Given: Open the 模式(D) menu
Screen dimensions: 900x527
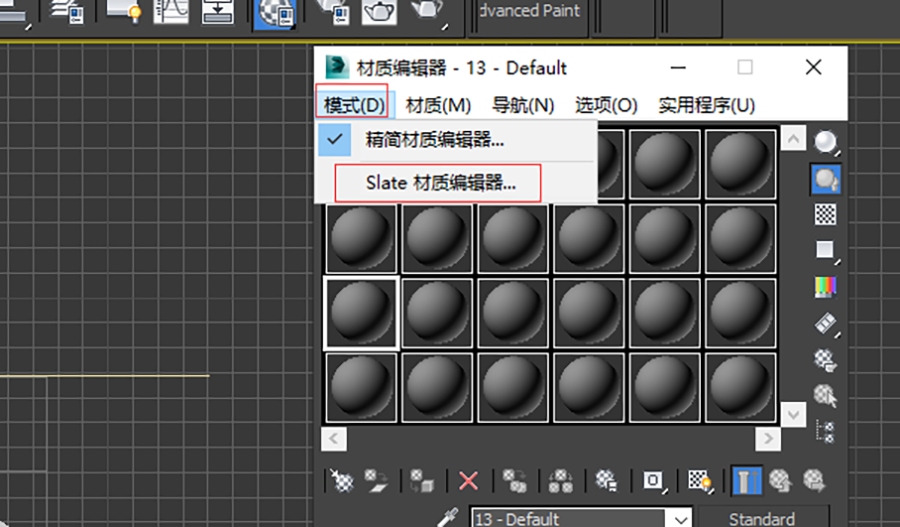Looking at the screenshot, I should (x=354, y=105).
